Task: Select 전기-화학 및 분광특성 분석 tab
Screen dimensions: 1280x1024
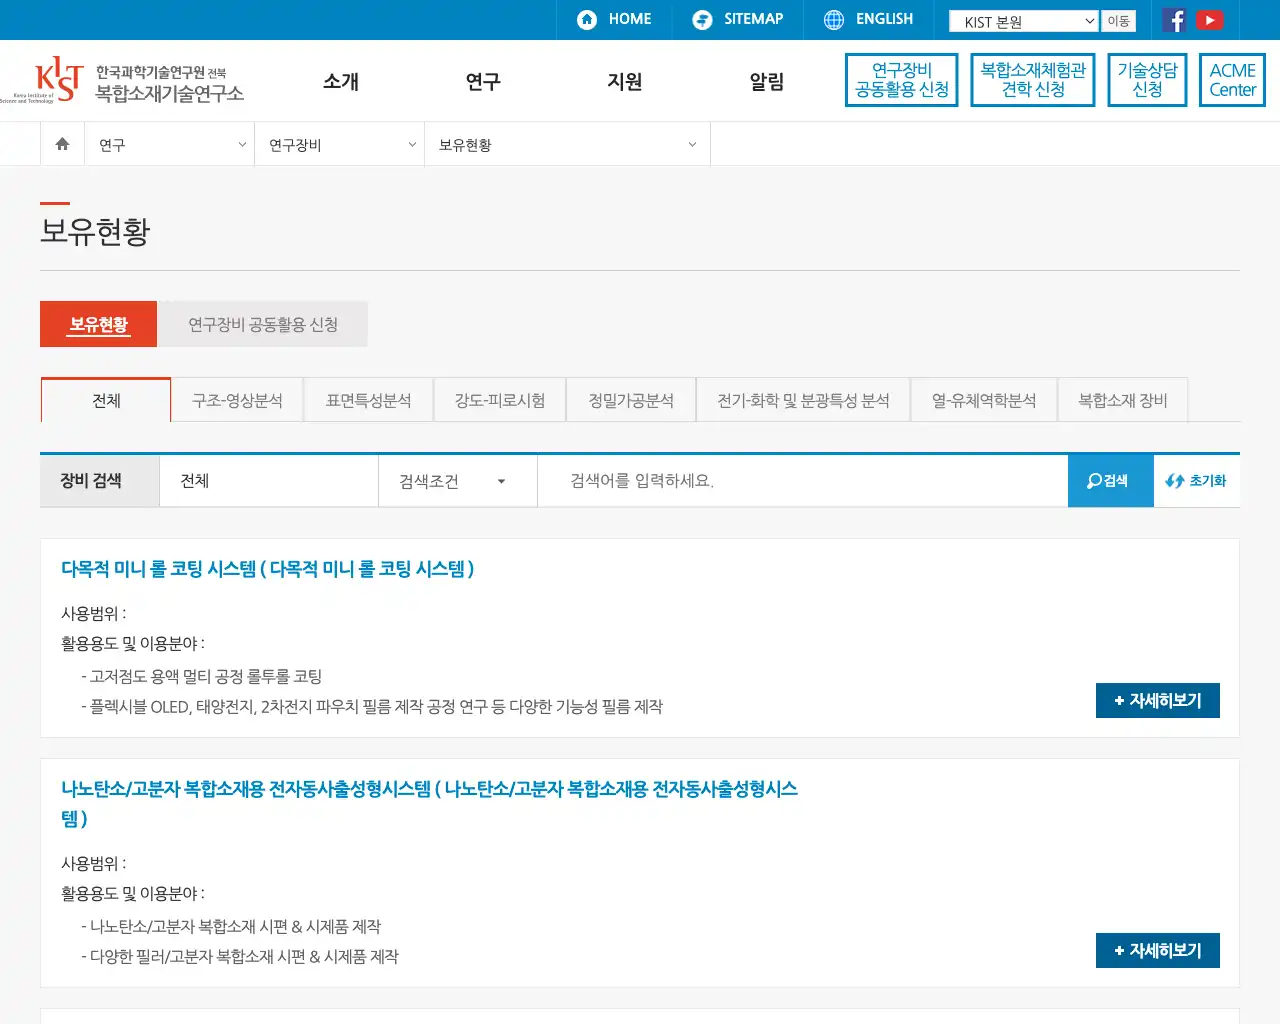Action: point(803,400)
